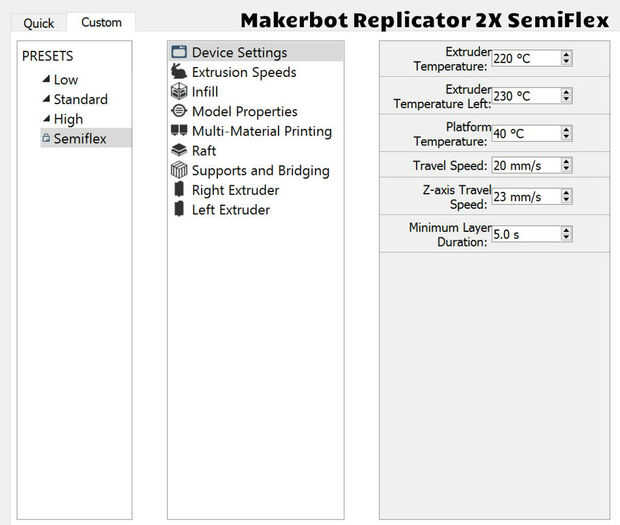This screenshot has height=525, width=620.
Task: Select the Semiflex preset
Action: (79, 139)
